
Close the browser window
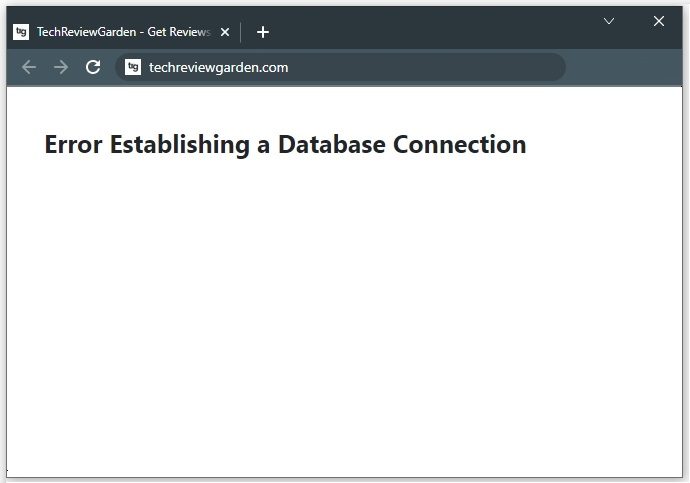point(659,21)
